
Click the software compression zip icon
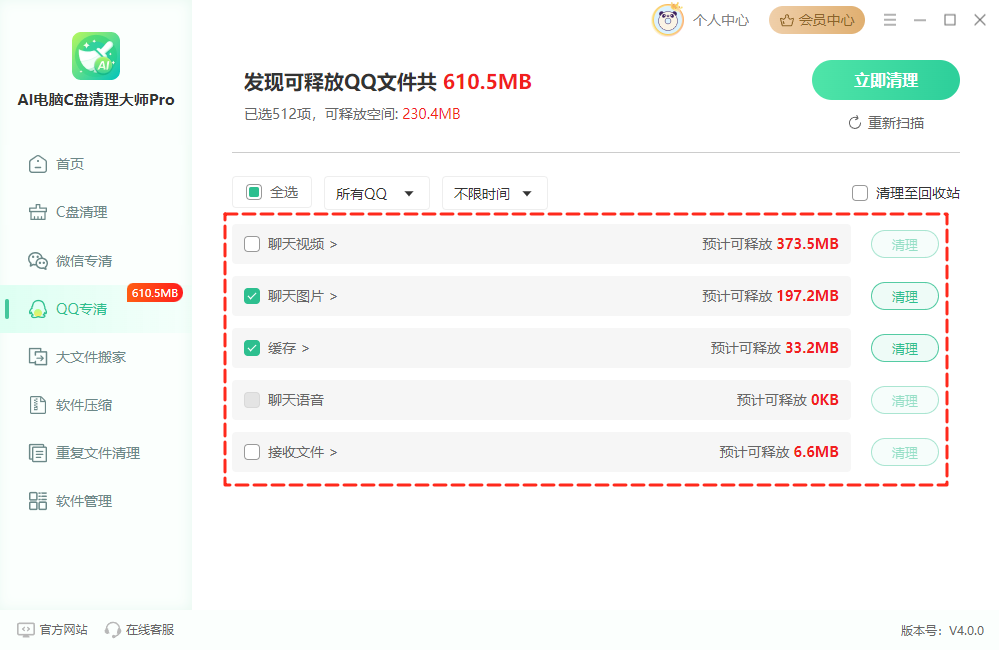point(38,405)
